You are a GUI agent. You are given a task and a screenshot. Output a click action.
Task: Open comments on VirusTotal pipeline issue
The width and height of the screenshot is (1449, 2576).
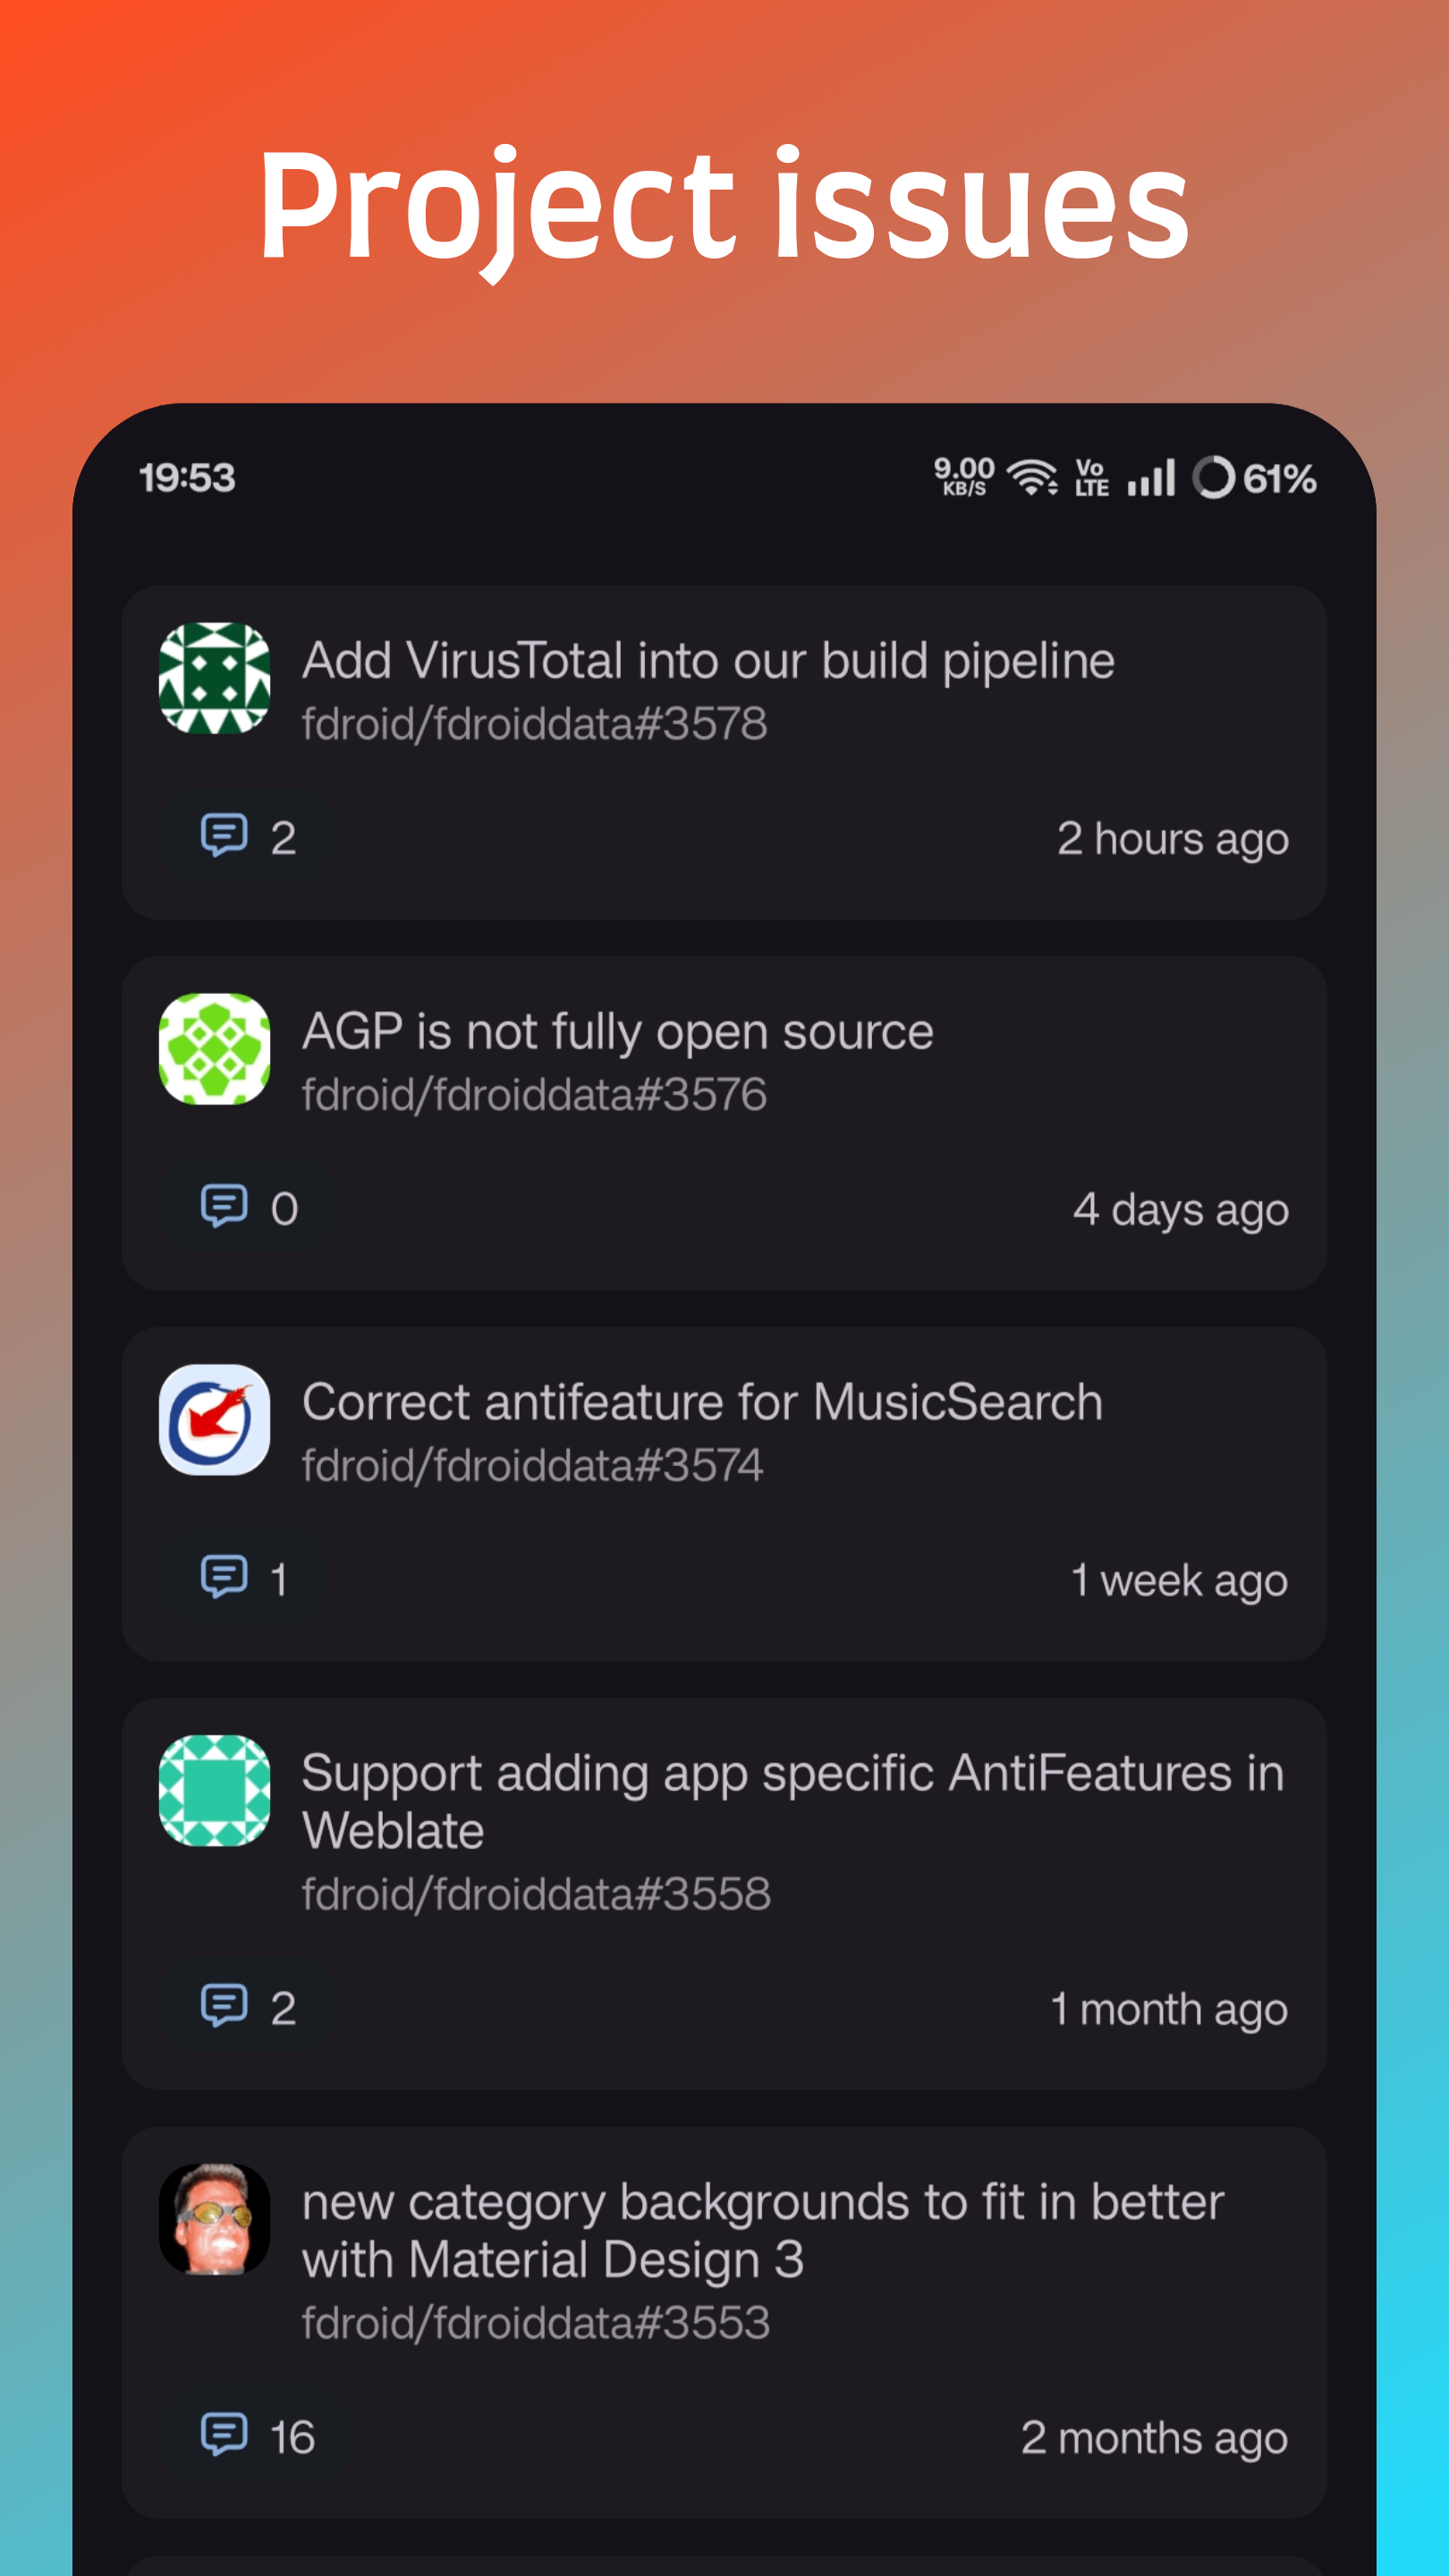(x=247, y=837)
